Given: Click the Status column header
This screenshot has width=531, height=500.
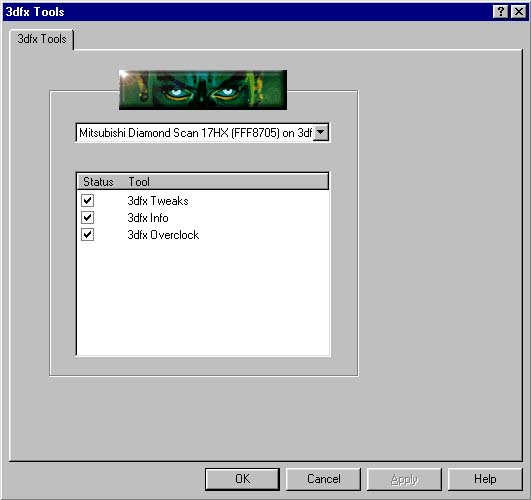Looking at the screenshot, I should pyautogui.click(x=98, y=182).
